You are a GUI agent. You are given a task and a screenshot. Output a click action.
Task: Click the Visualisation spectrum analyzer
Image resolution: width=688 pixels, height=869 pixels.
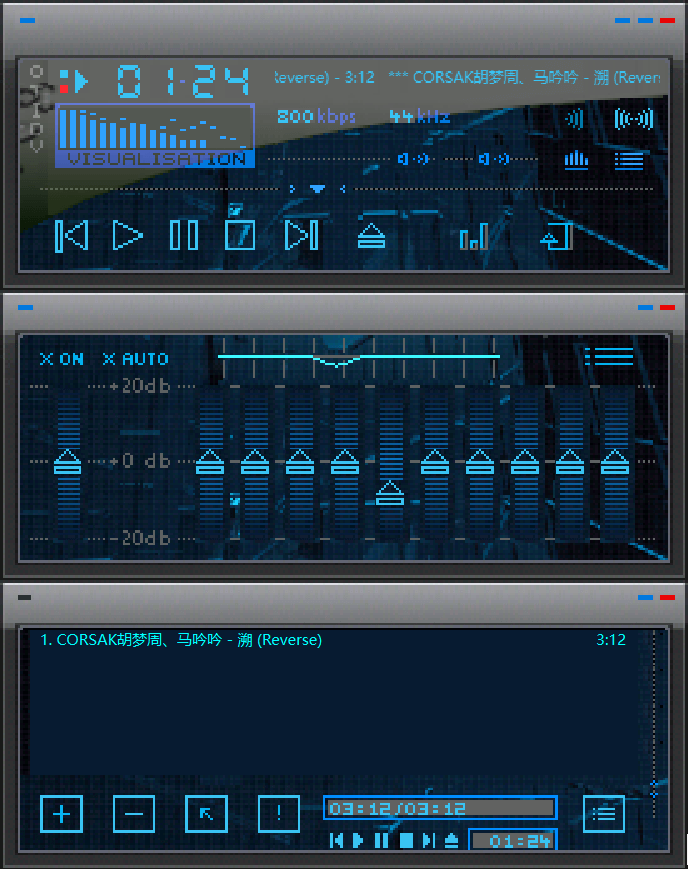tap(155, 135)
